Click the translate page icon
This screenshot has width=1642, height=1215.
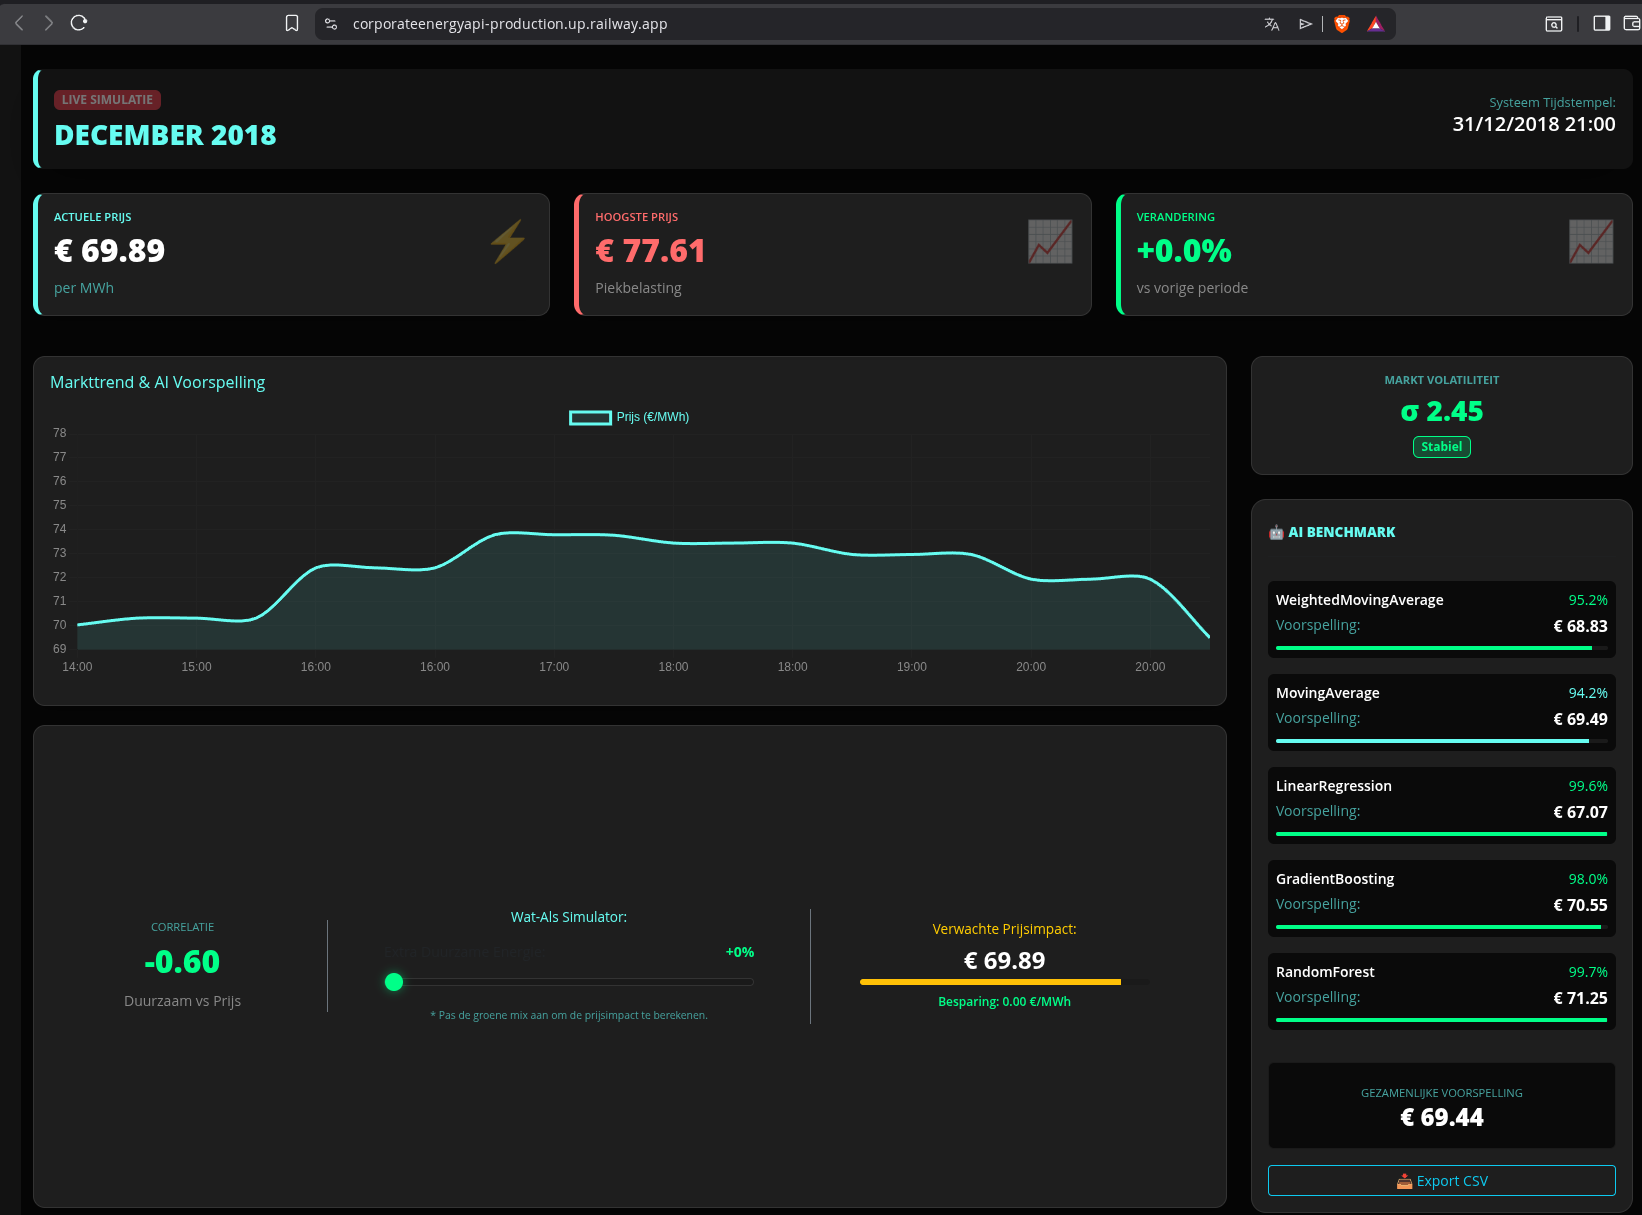1272,23
